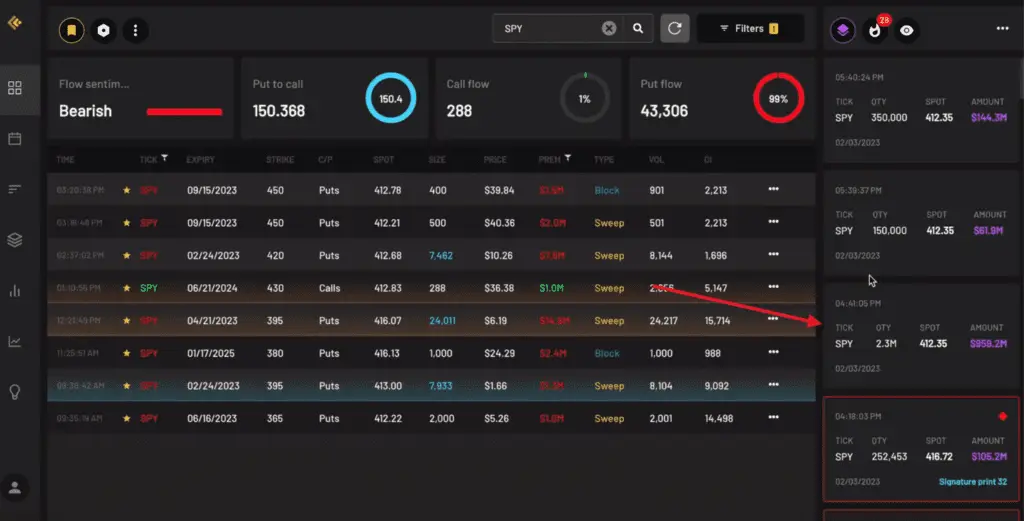Click the PREM column filter icon

(x=568, y=157)
